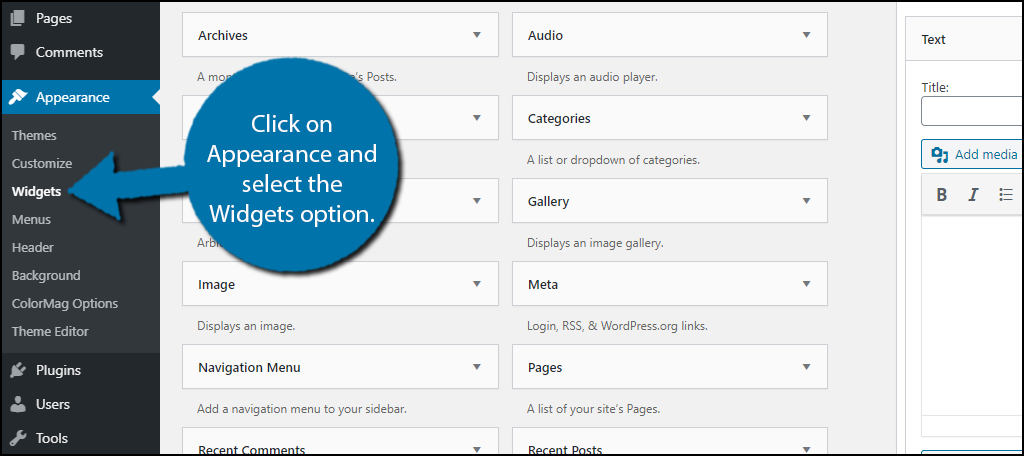1024x456 pixels.
Task: Click 'Displays an image gallery.' description
Action: pos(595,243)
